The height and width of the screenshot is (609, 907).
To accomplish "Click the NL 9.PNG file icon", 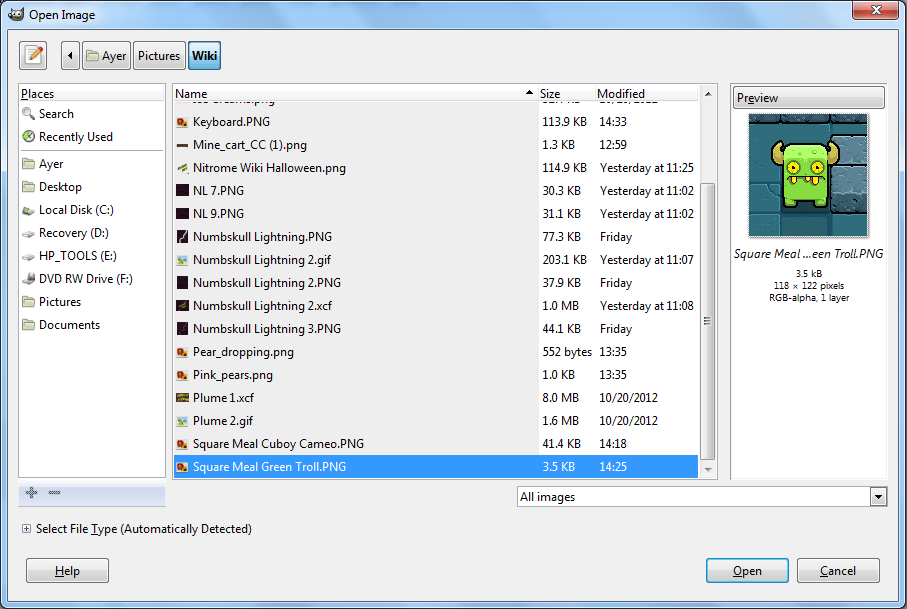I will [x=182, y=214].
